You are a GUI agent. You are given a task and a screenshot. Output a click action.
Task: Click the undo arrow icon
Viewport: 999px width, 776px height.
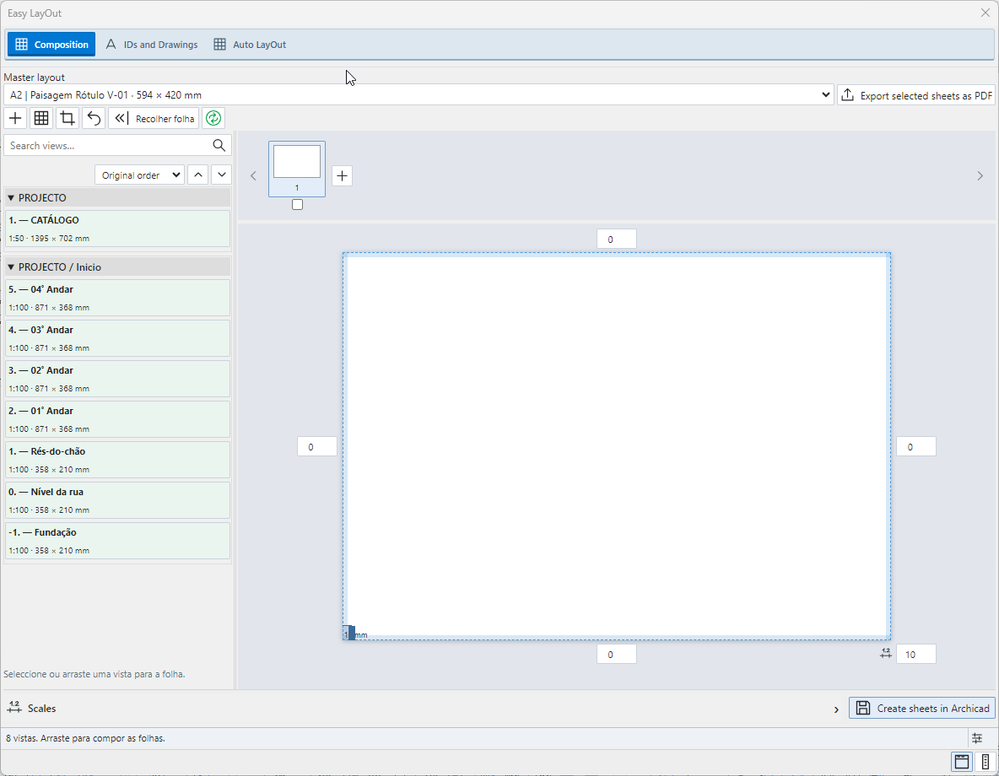pyautogui.click(x=94, y=119)
